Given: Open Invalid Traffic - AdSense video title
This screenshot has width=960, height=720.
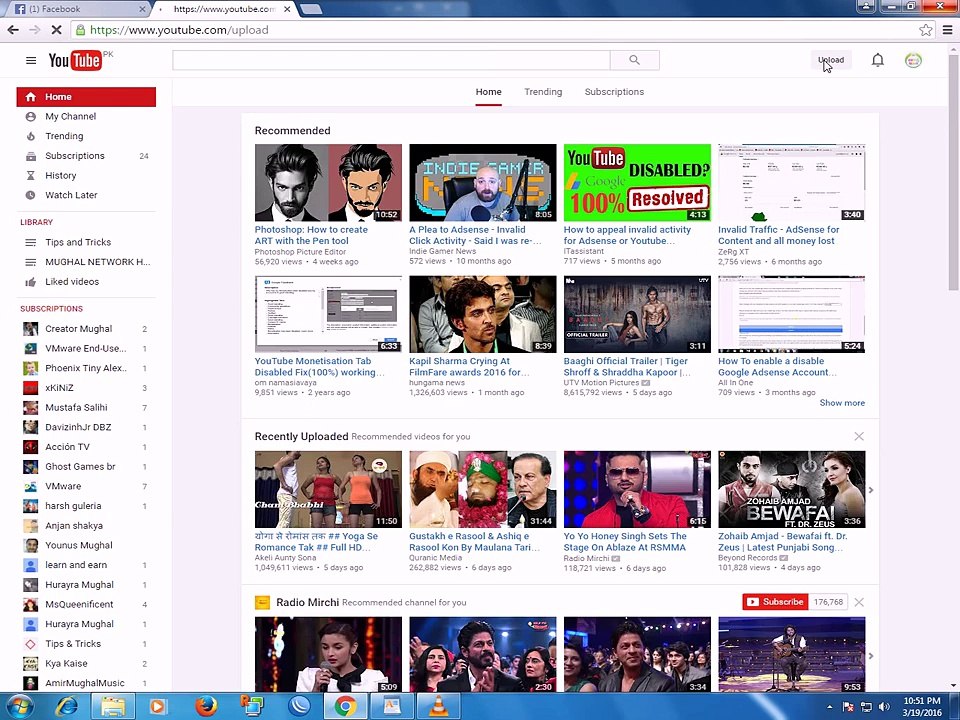Looking at the screenshot, I should coord(779,235).
